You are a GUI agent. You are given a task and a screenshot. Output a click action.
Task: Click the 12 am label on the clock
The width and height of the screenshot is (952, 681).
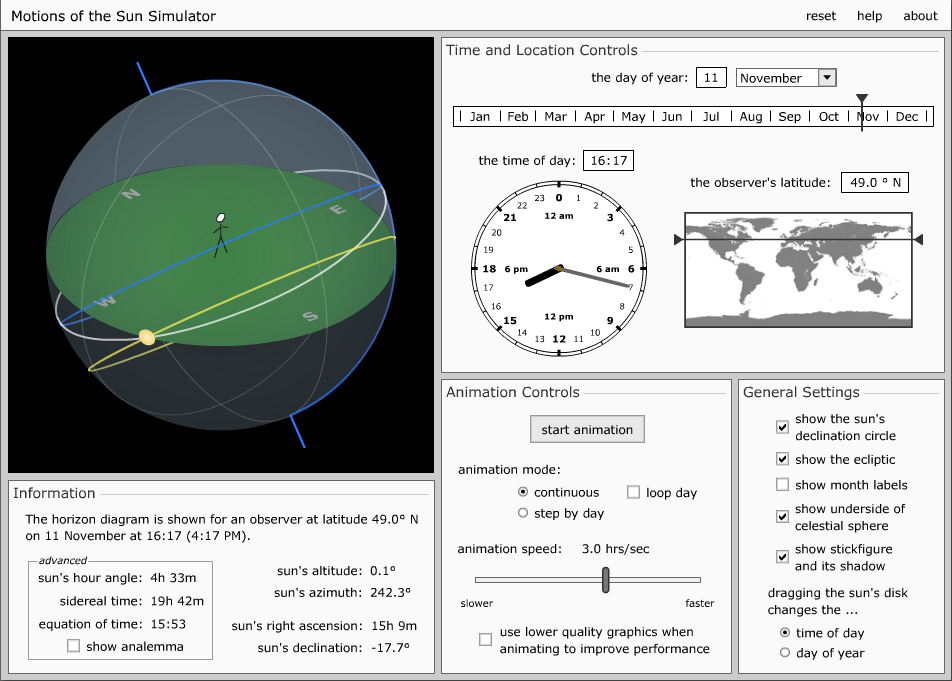pyautogui.click(x=559, y=215)
